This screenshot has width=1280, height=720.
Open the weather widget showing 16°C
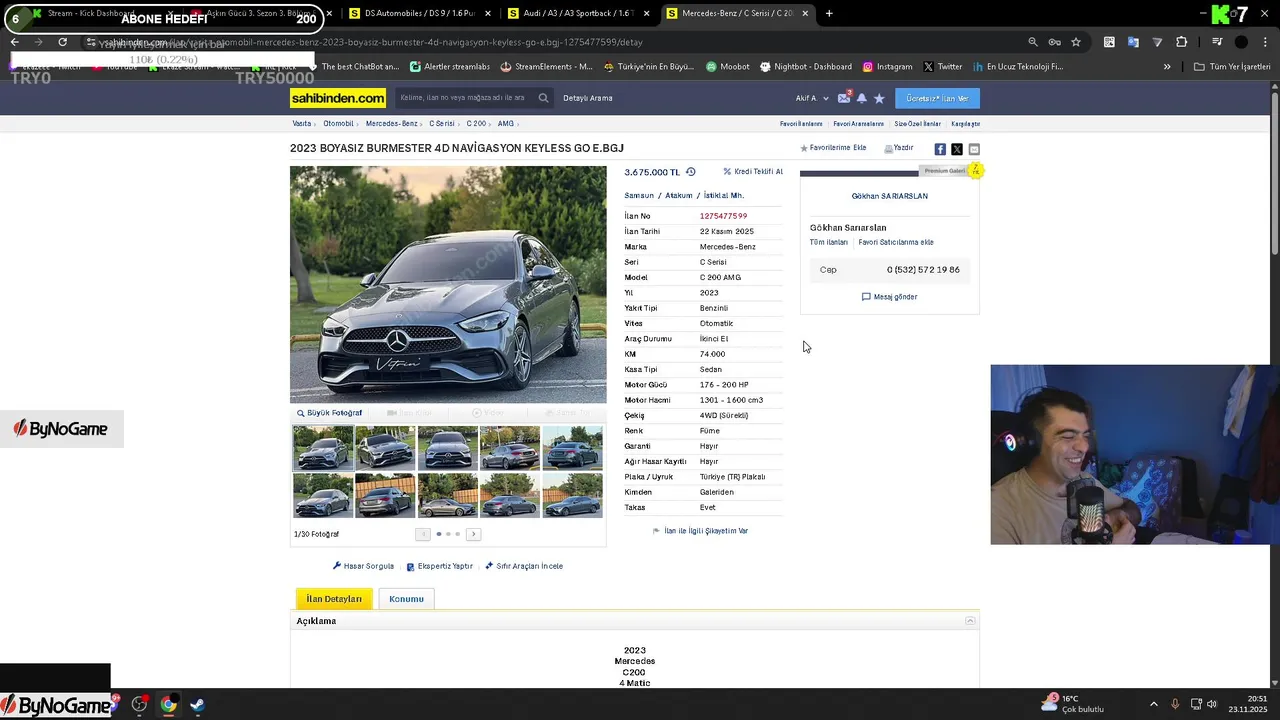[1073, 704]
